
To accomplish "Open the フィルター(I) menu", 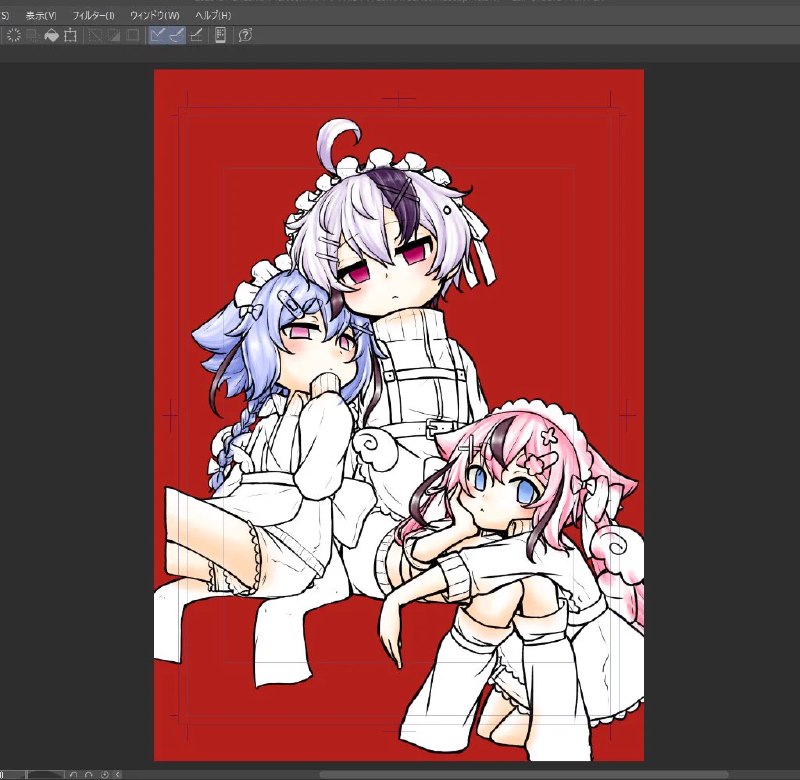I will [x=93, y=16].
